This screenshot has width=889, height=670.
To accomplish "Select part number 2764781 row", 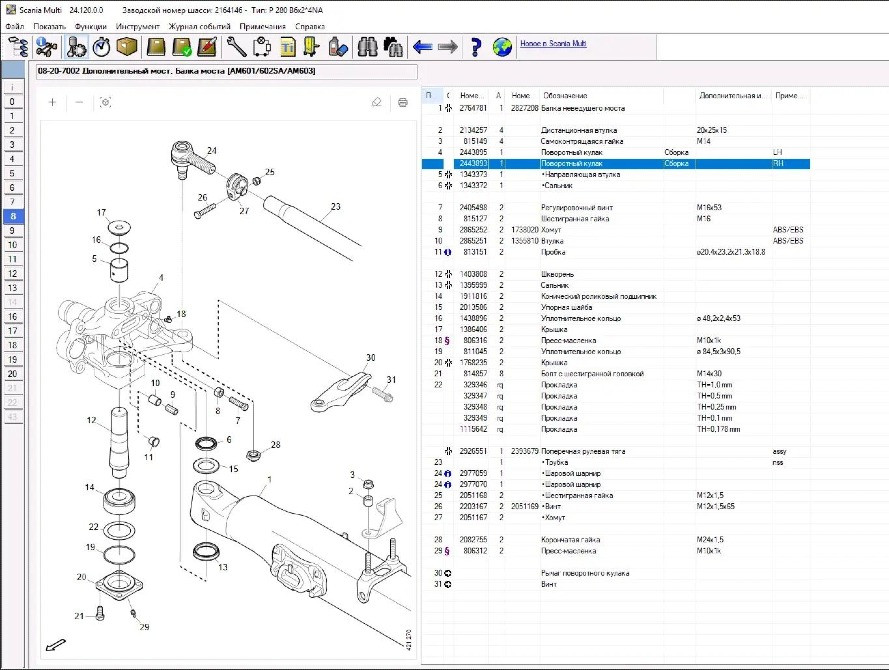I will coord(616,108).
